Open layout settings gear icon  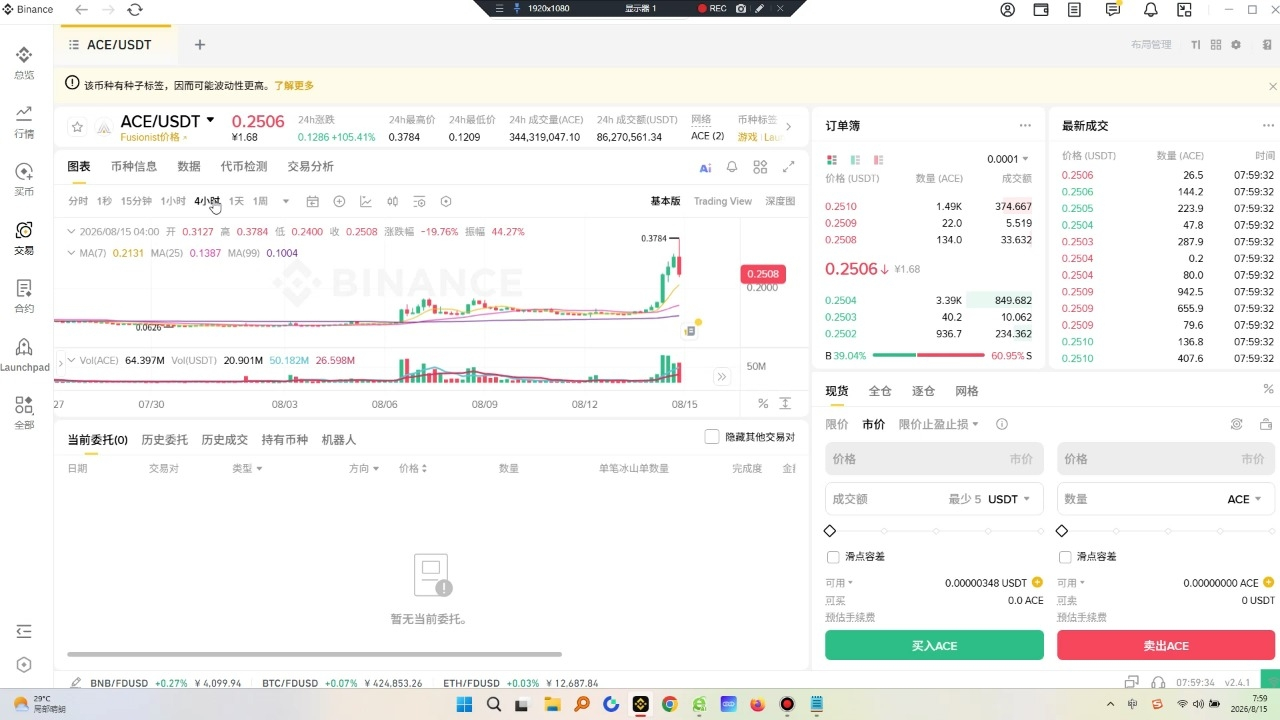[1236, 45]
